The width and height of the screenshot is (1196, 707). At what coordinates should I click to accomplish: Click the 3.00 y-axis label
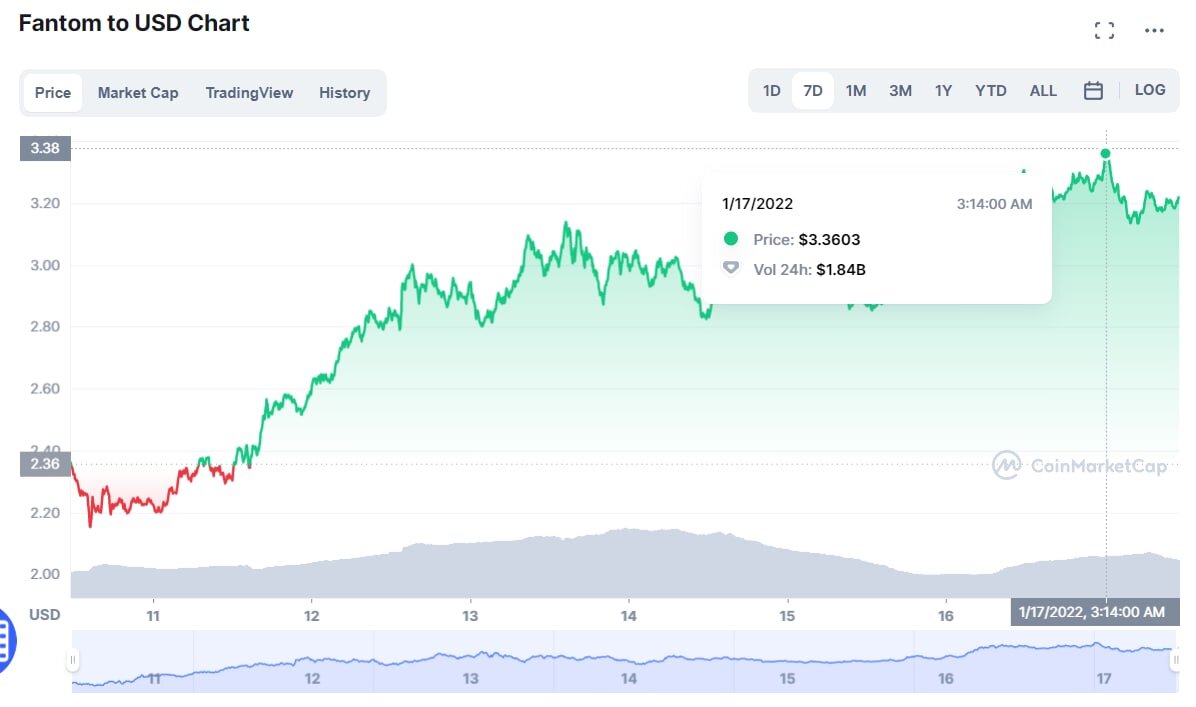tap(45, 265)
